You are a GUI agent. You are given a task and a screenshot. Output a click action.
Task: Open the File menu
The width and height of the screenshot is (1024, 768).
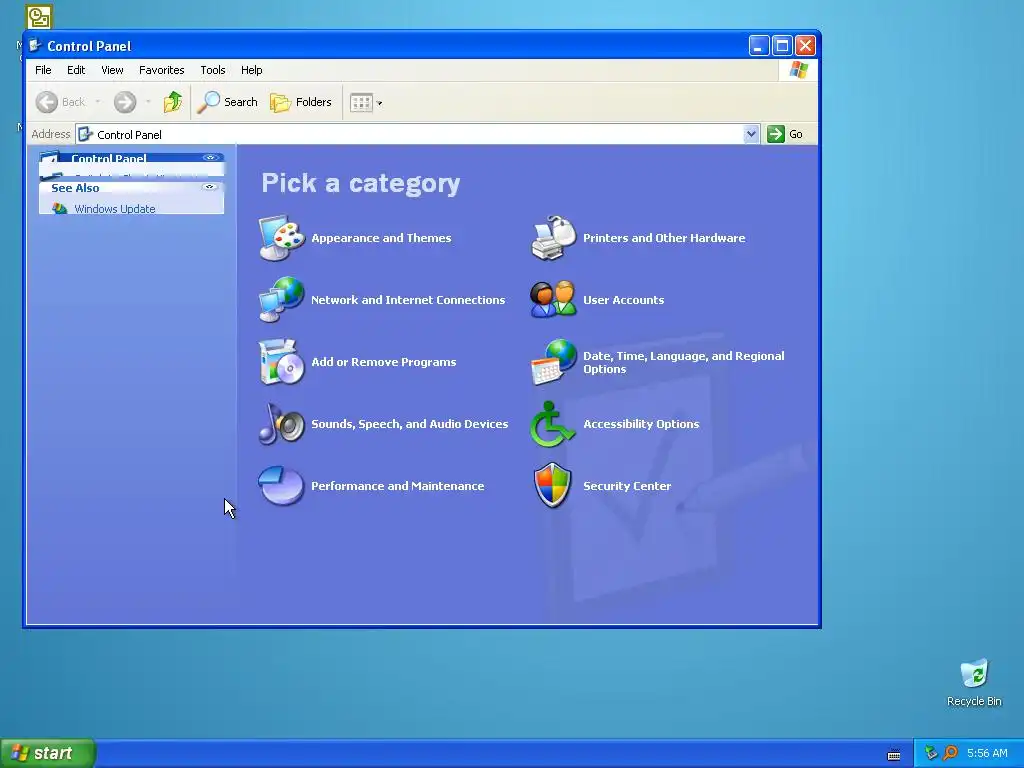pos(43,70)
